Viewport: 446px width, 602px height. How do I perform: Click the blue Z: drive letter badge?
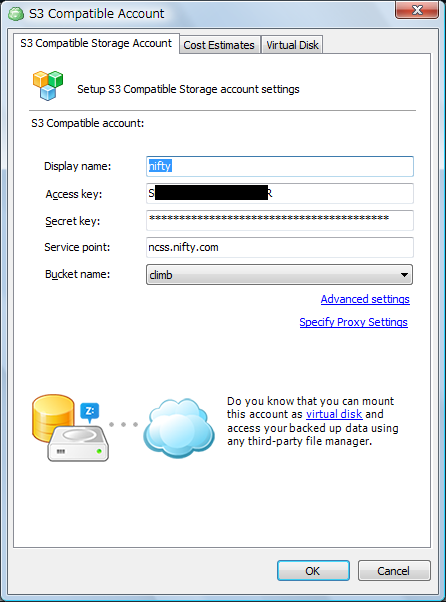pyautogui.click(x=90, y=412)
